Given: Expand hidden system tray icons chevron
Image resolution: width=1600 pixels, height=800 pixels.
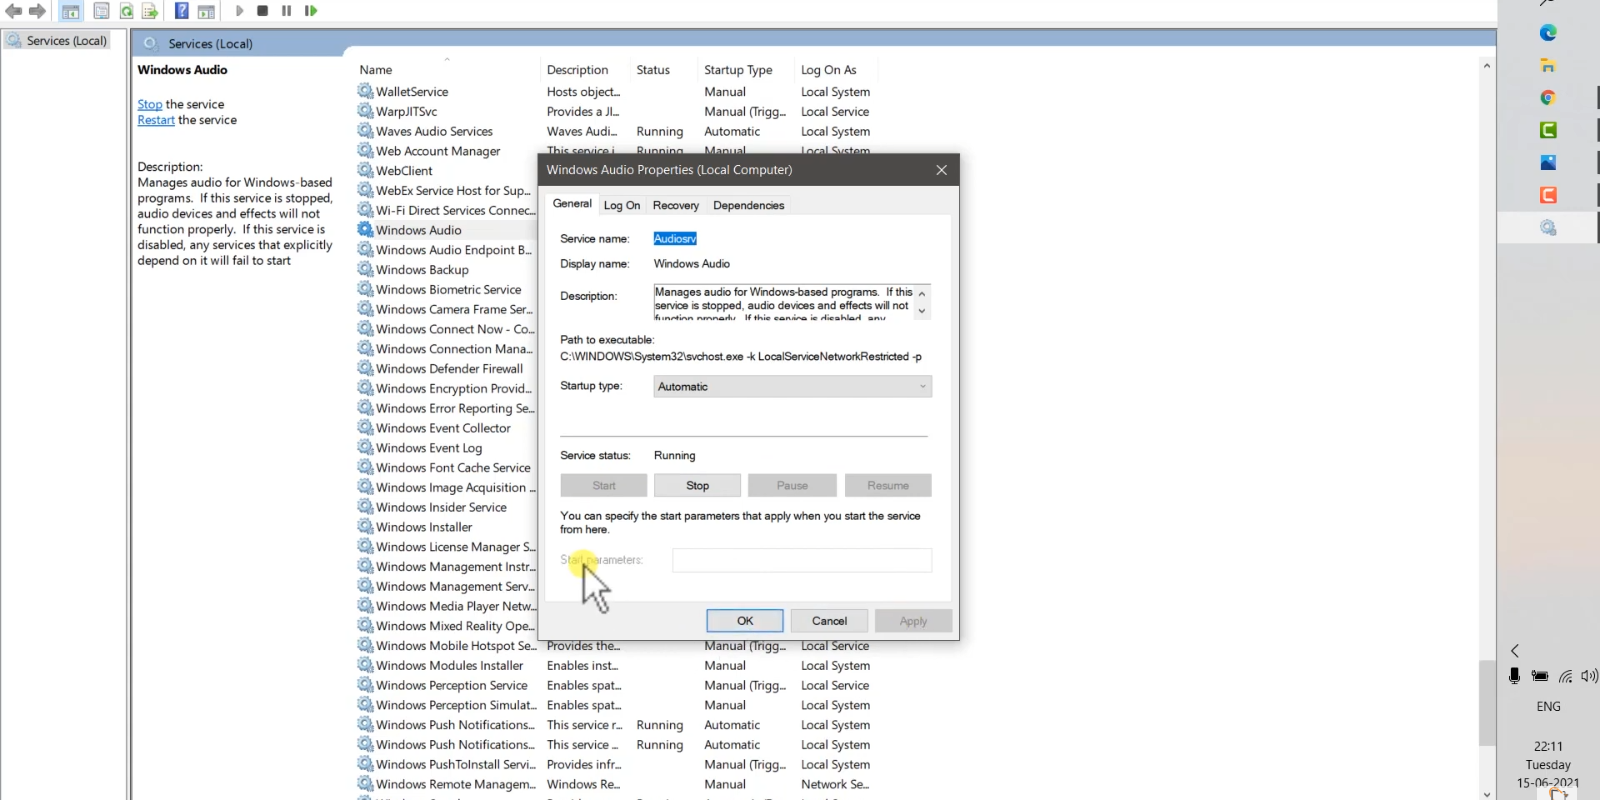Looking at the screenshot, I should [x=1515, y=650].
